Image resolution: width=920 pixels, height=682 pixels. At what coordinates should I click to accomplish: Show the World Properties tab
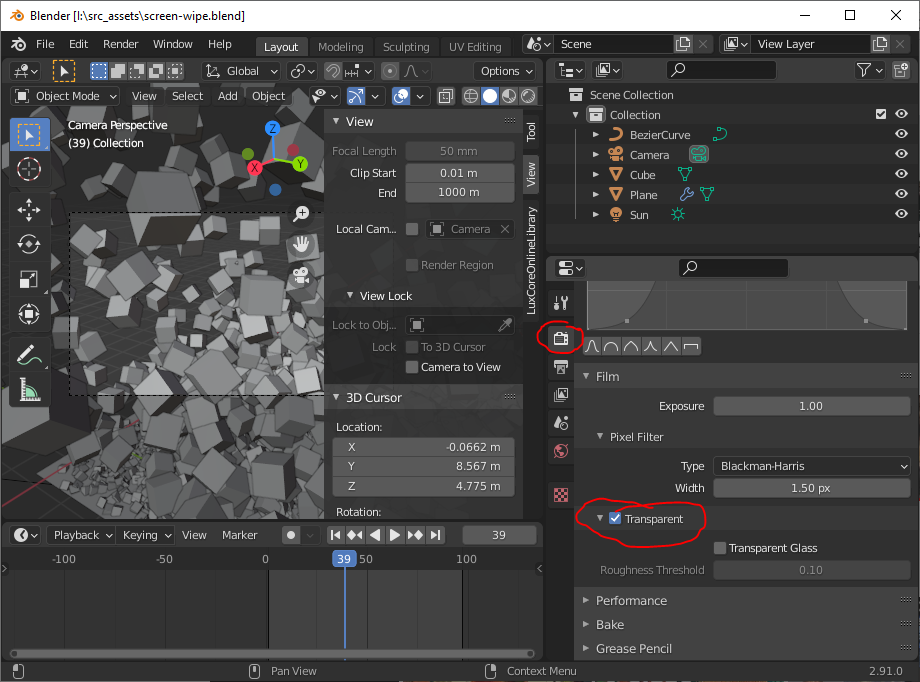pos(560,451)
